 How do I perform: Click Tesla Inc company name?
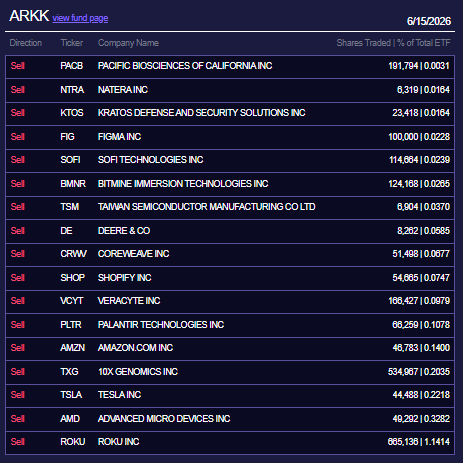point(119,395)
